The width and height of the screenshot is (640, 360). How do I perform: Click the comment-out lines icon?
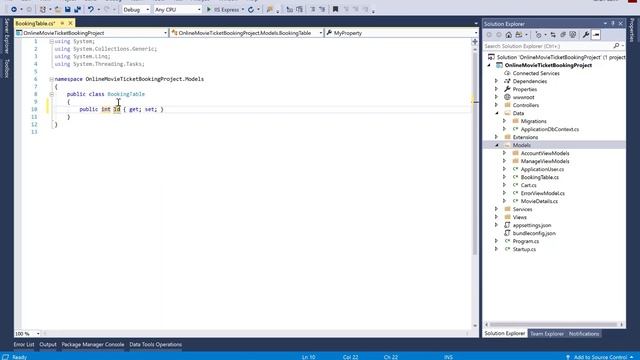coord(313,9)
